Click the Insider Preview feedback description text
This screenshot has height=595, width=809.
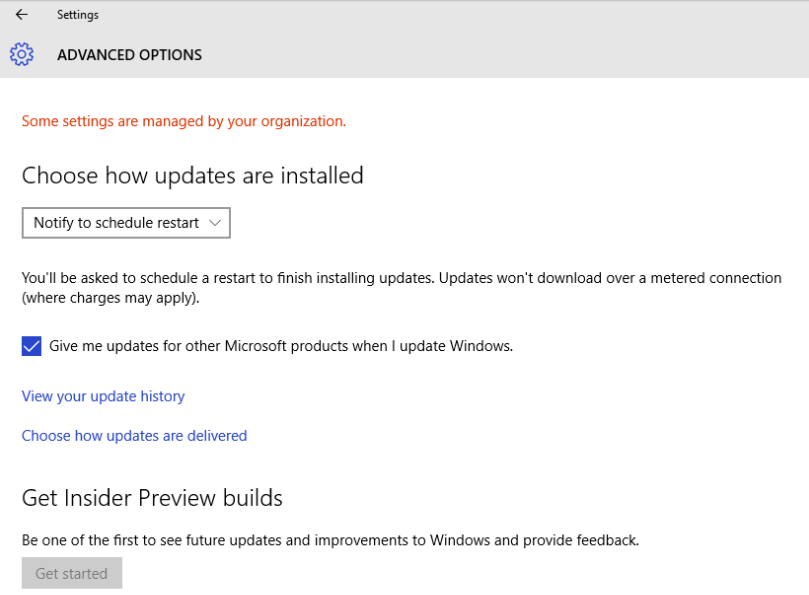coord(330,541)
